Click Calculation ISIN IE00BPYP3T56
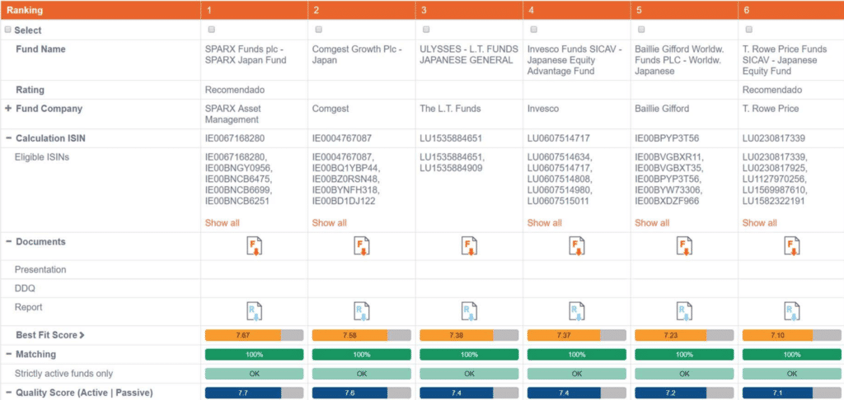Screen dimensions: 844x400 tap(667, 138)
